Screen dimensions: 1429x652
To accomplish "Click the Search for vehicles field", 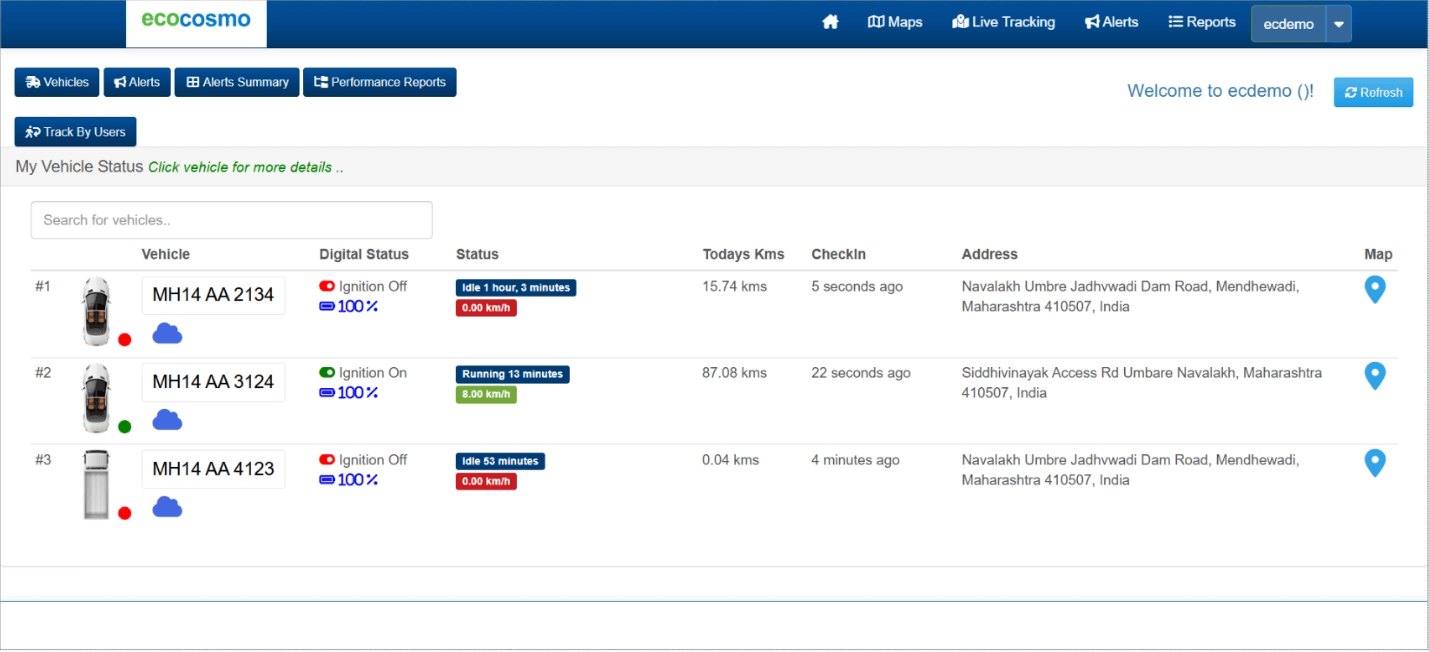I will 231,220.
